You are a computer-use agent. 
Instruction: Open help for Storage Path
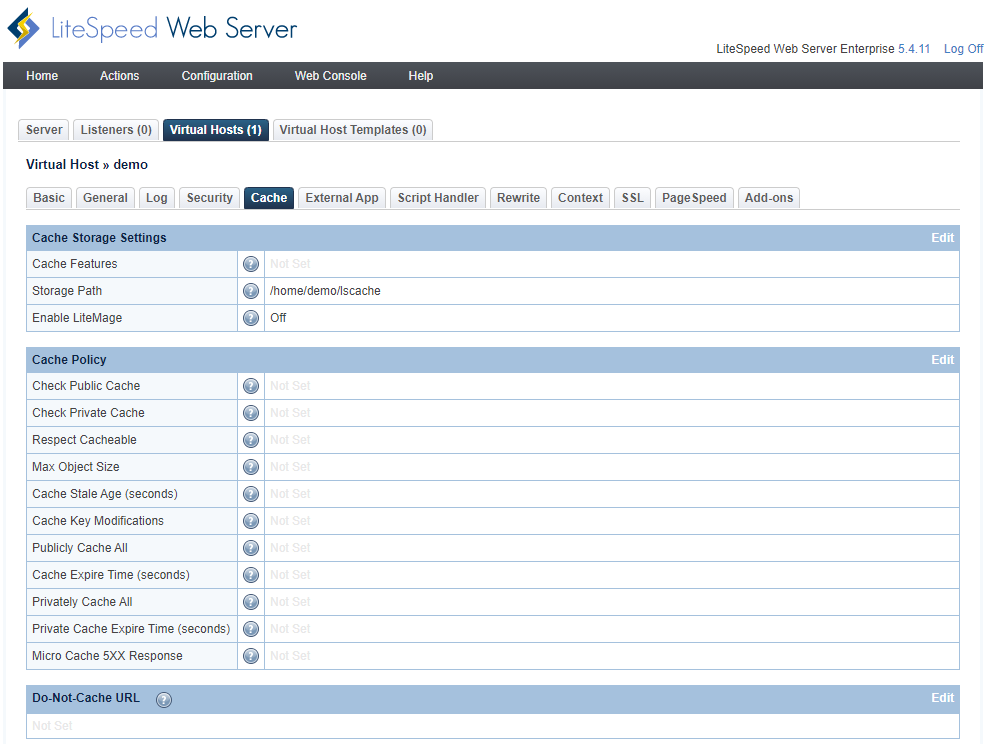(x=251, y=291)
